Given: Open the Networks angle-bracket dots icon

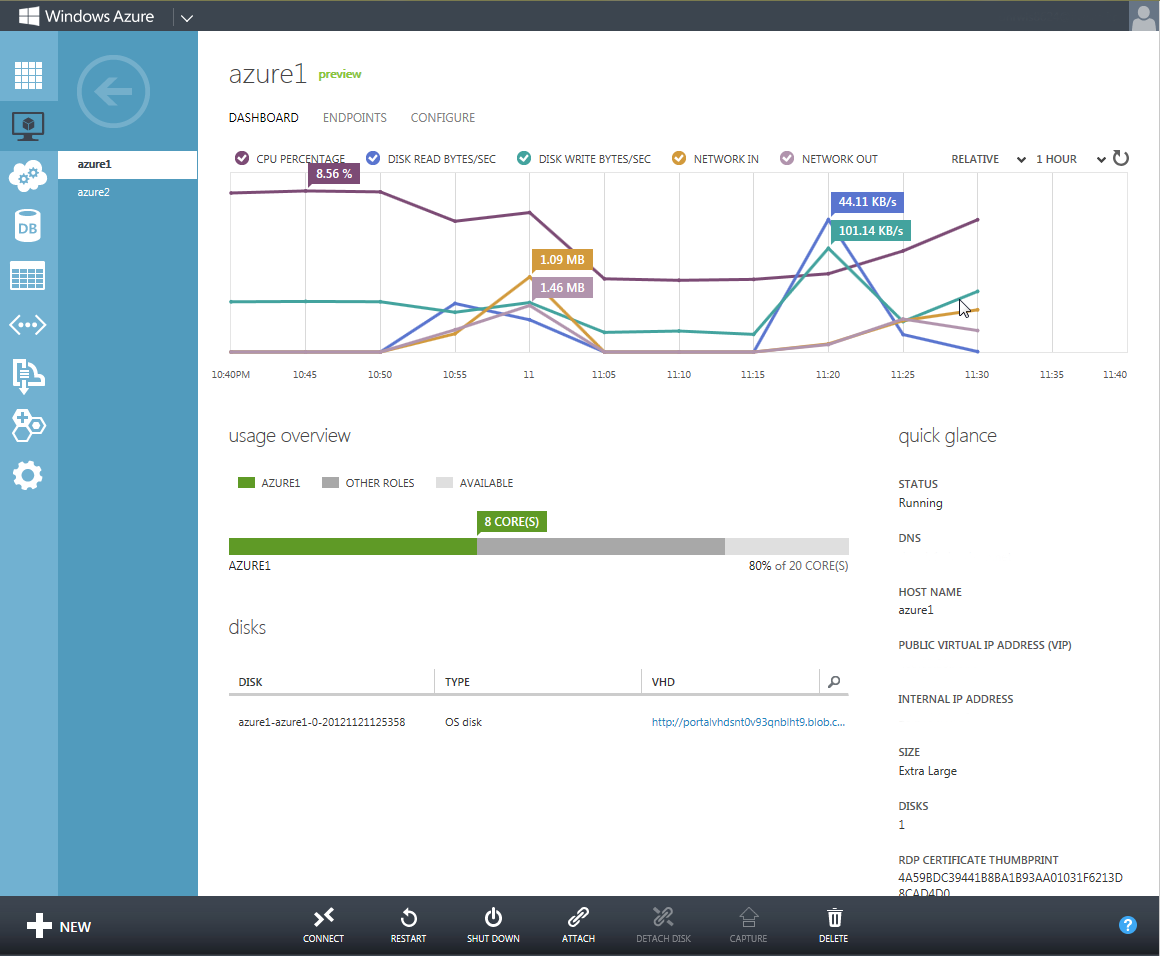Looking at the screenshot, I should [28, 325].
